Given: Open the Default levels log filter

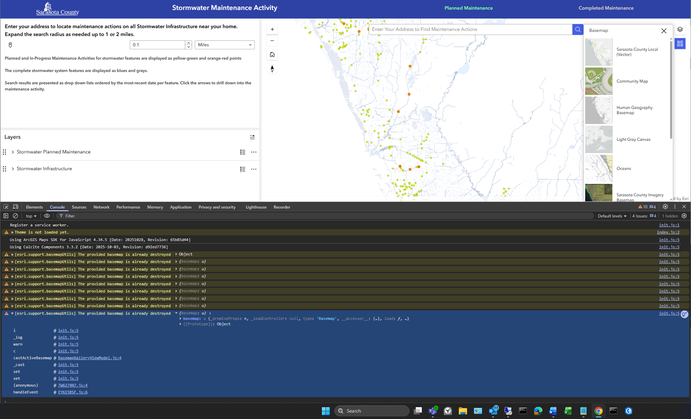Looking at the screenshot, I should (612, 216).
